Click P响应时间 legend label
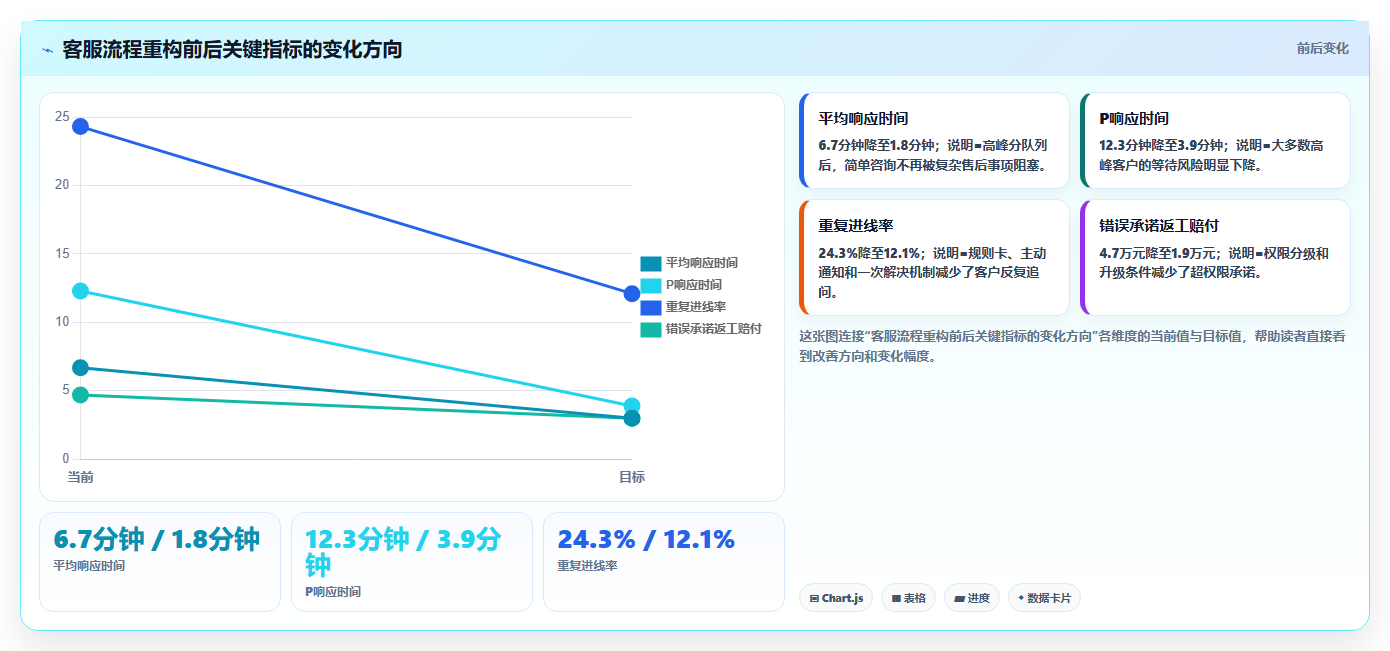1390x651 pixels. coord(694,285)
